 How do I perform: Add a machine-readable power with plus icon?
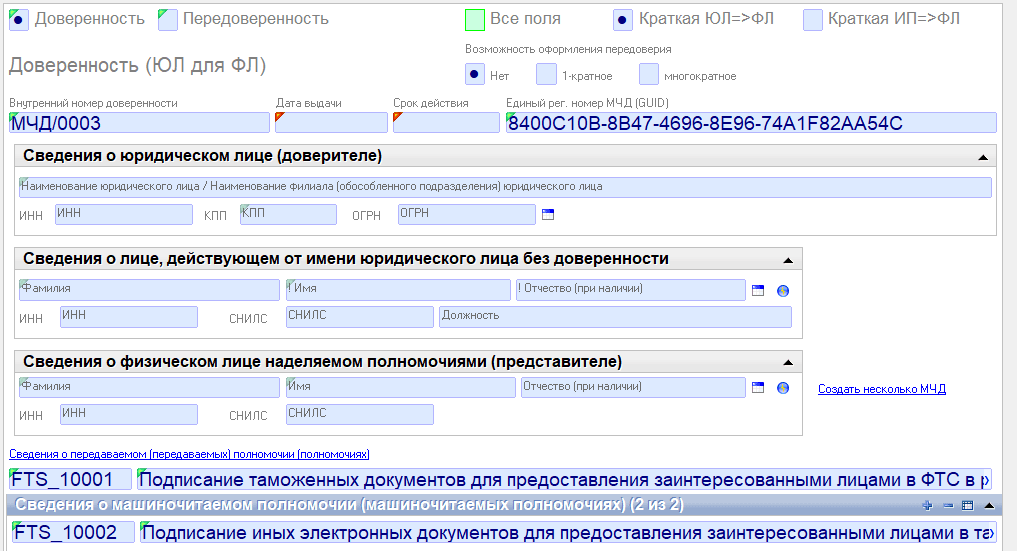coord(927,505)
